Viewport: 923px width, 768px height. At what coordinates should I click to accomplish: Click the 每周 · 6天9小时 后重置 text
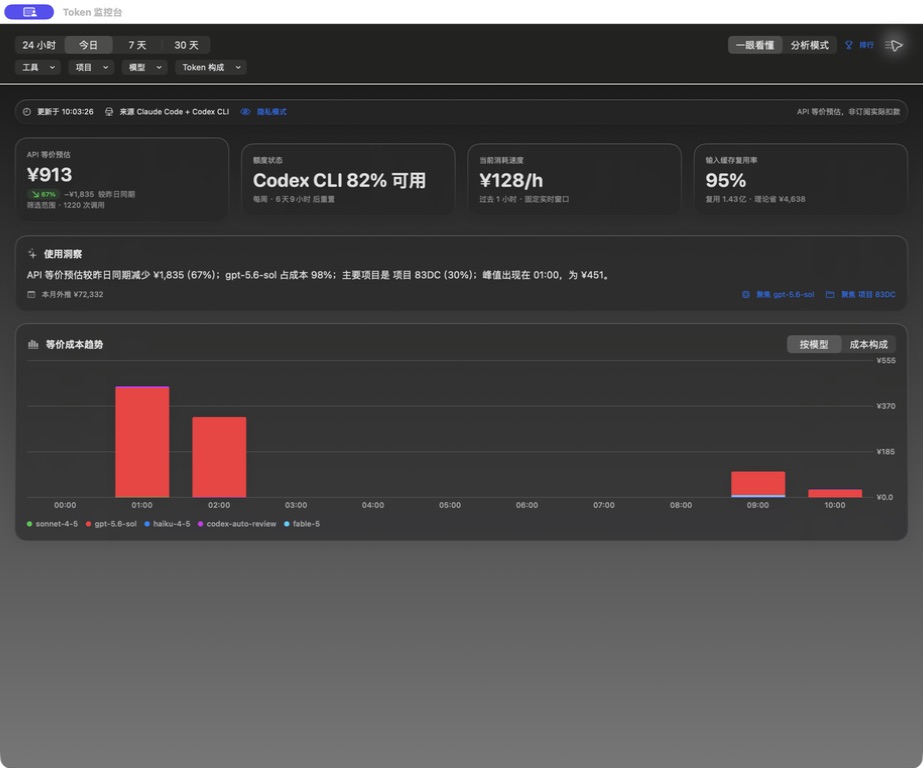[294, 200]
